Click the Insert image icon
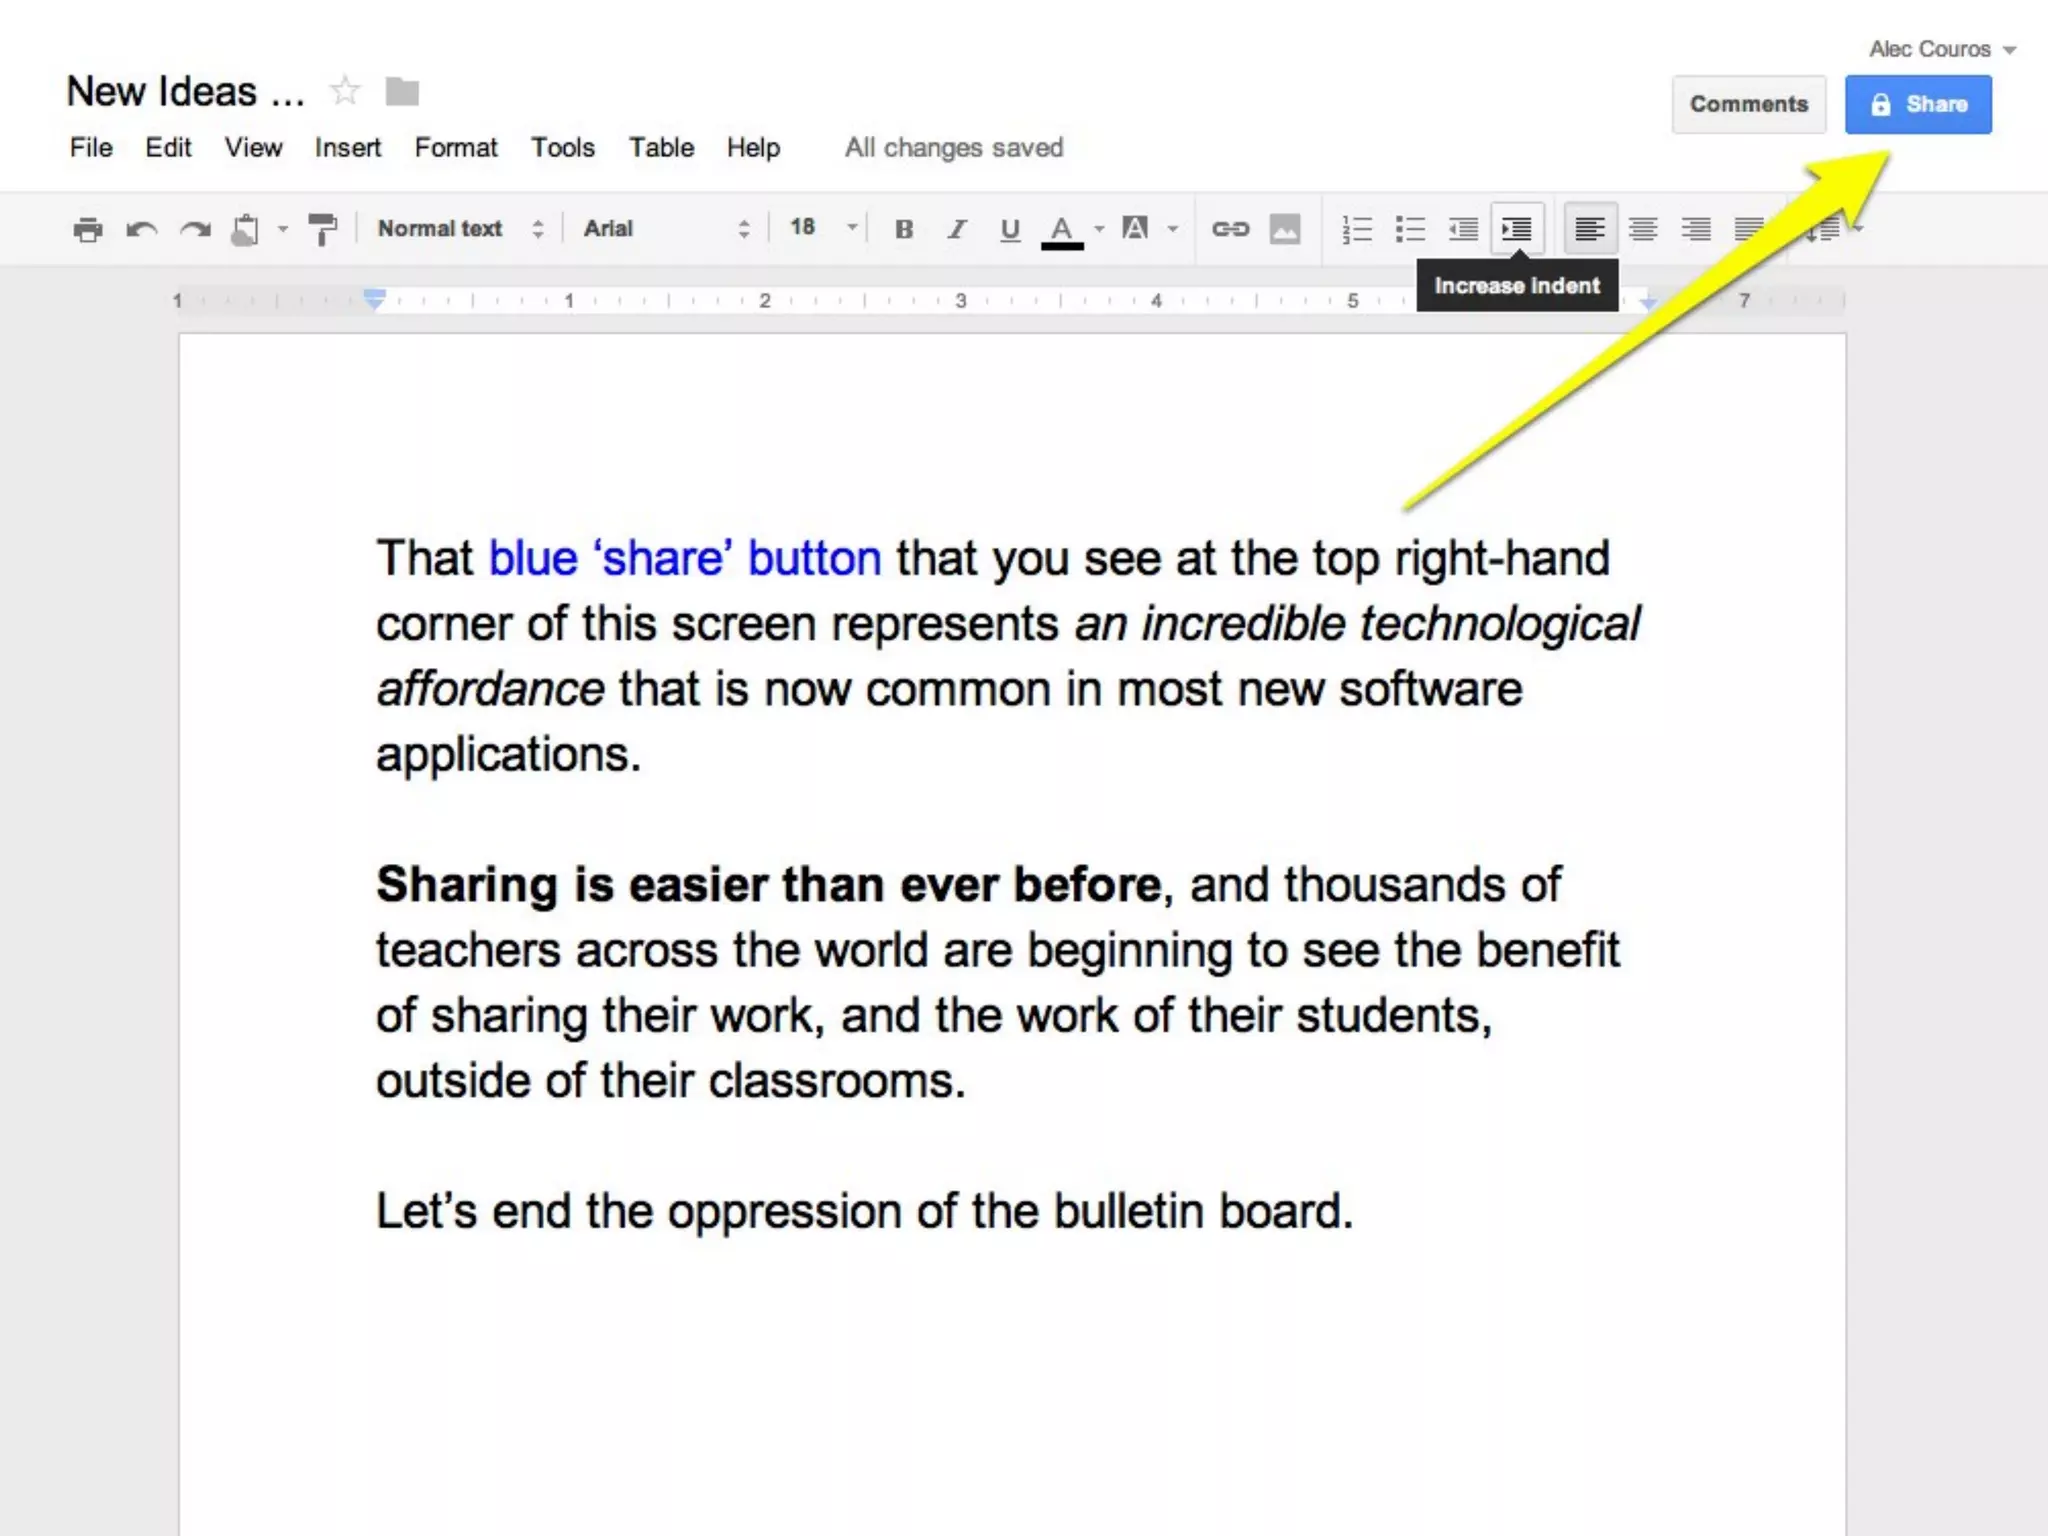The image size is (2048, 1536). tap(1285, 229)
